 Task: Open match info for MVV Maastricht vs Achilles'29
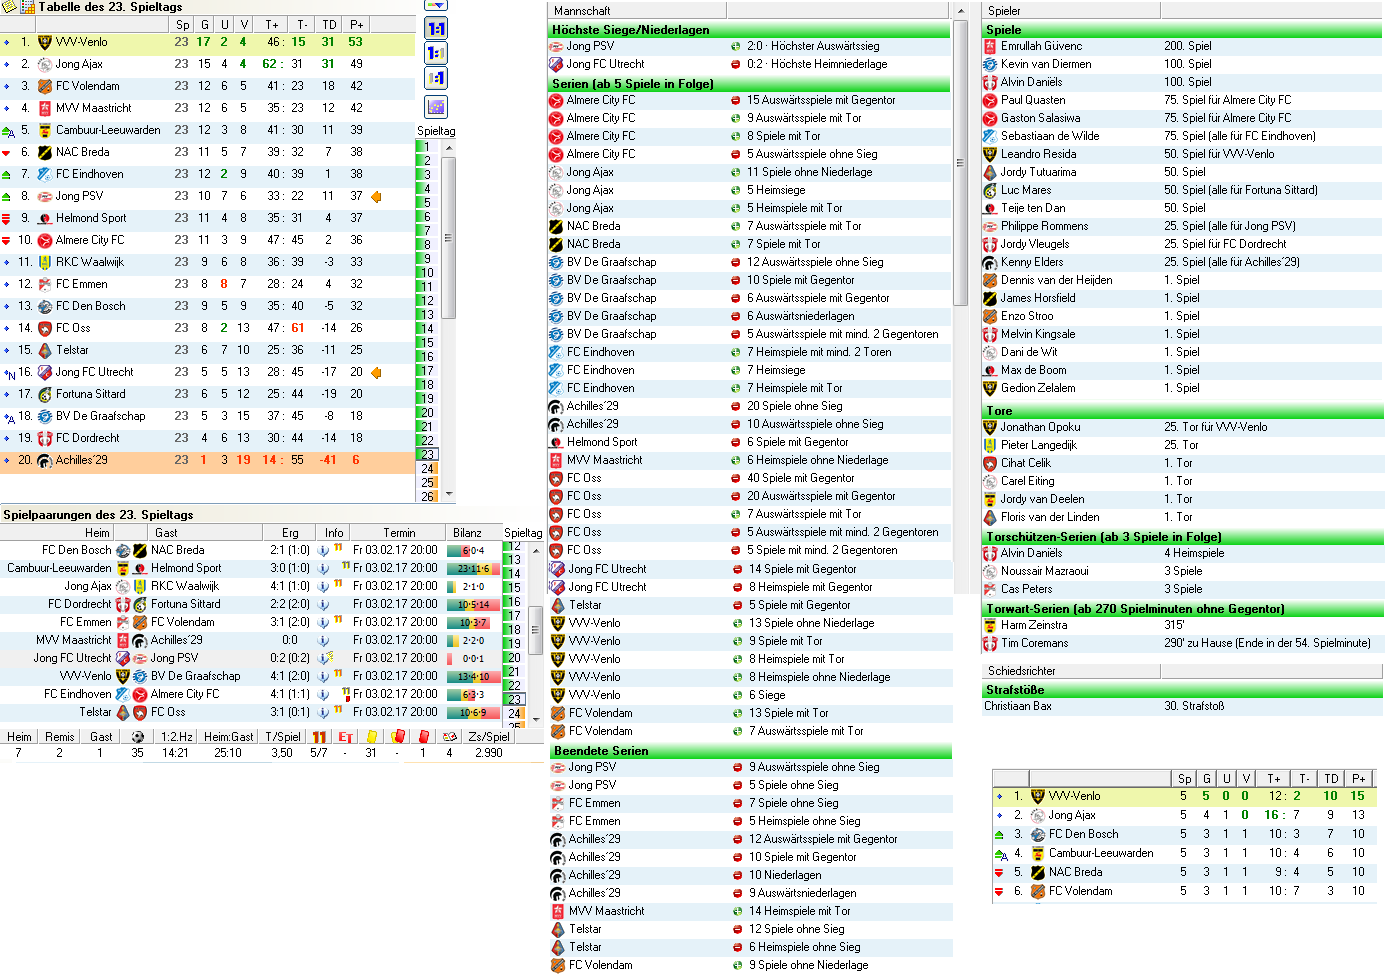[323, 640]
